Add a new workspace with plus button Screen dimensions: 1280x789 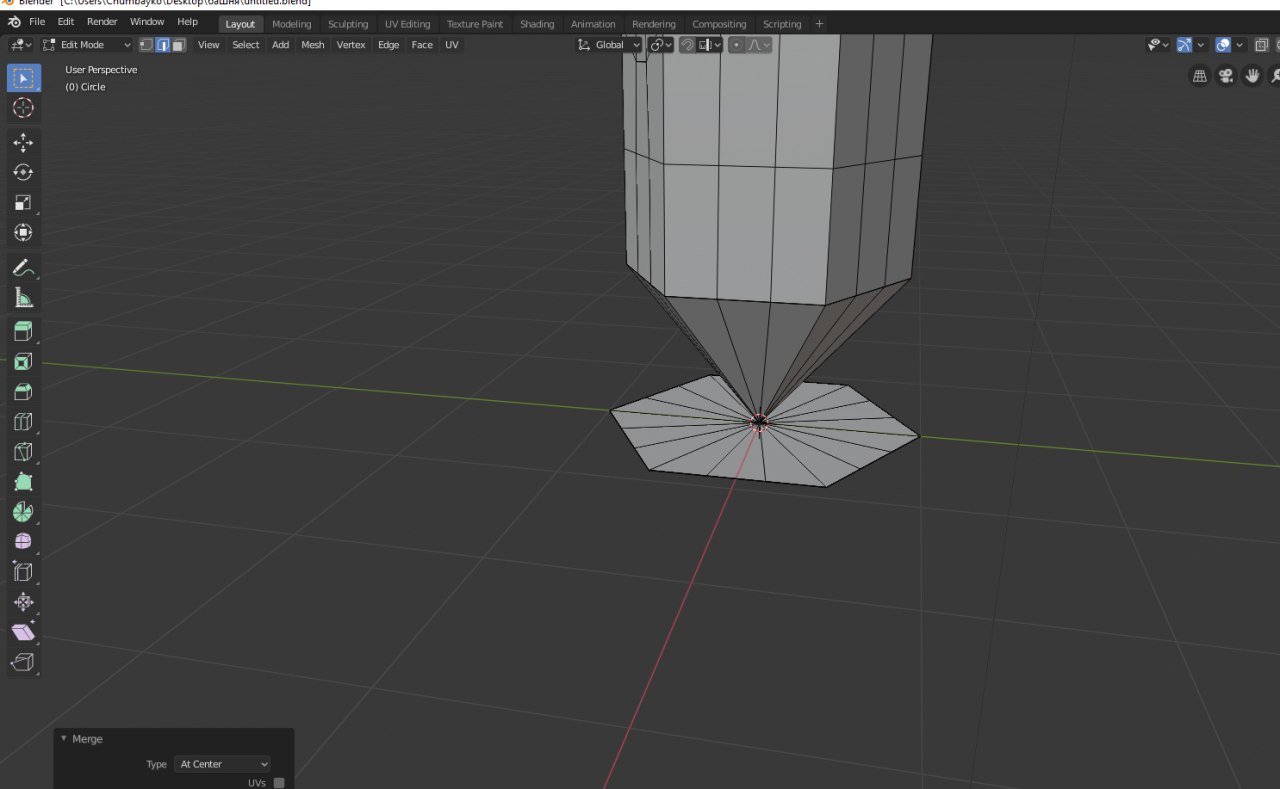[x=819, y=24]
